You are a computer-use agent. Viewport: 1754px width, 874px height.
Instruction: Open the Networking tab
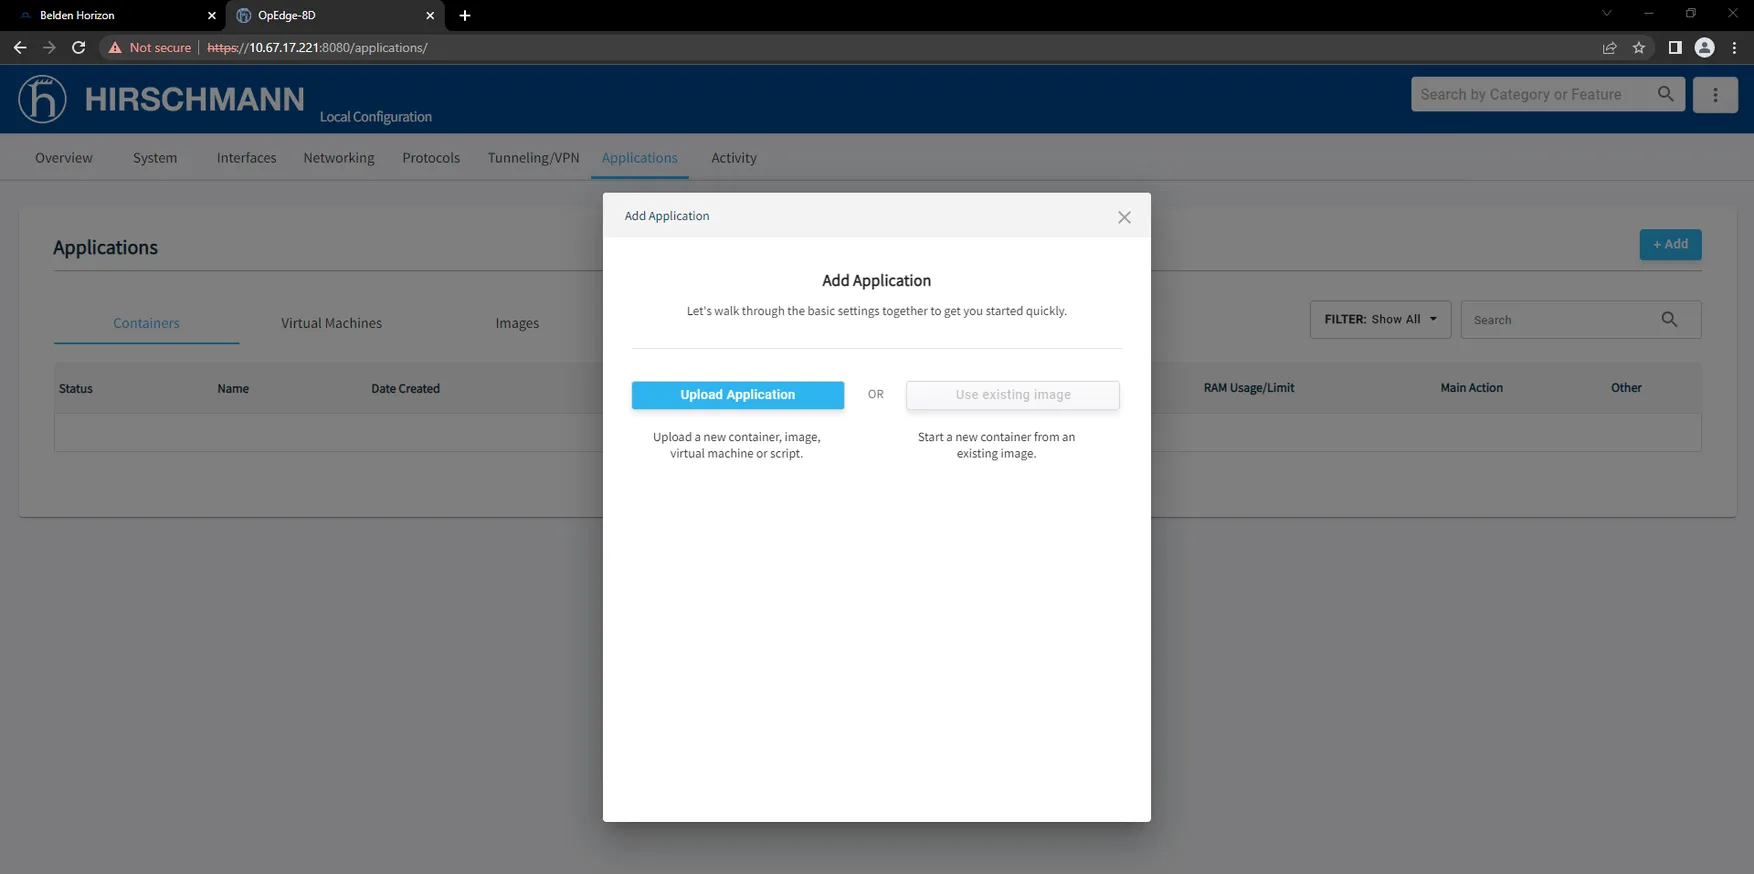click(339, 158)
